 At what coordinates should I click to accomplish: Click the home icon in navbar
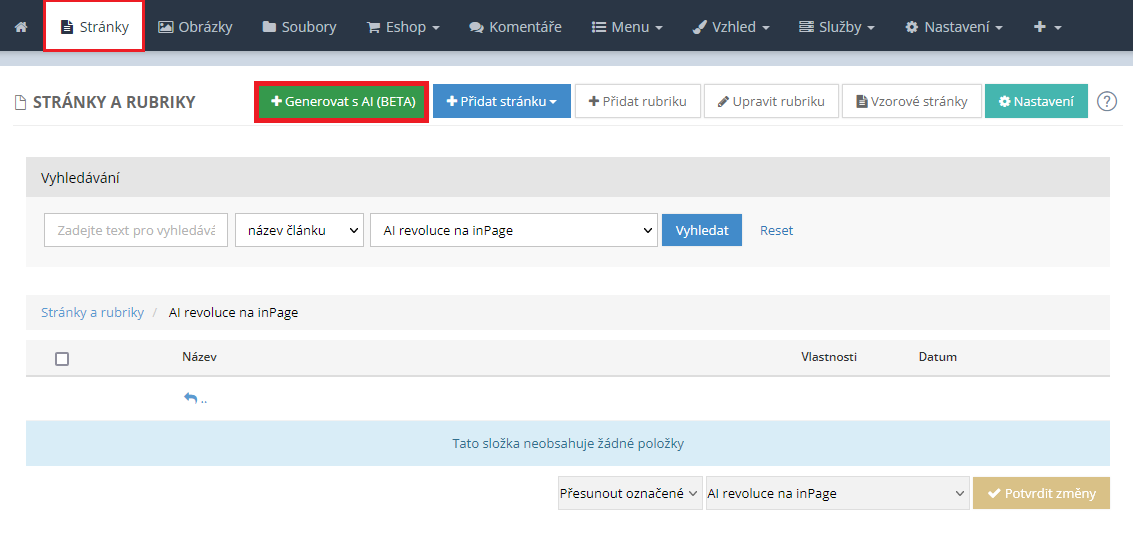[x=21, y=27]
